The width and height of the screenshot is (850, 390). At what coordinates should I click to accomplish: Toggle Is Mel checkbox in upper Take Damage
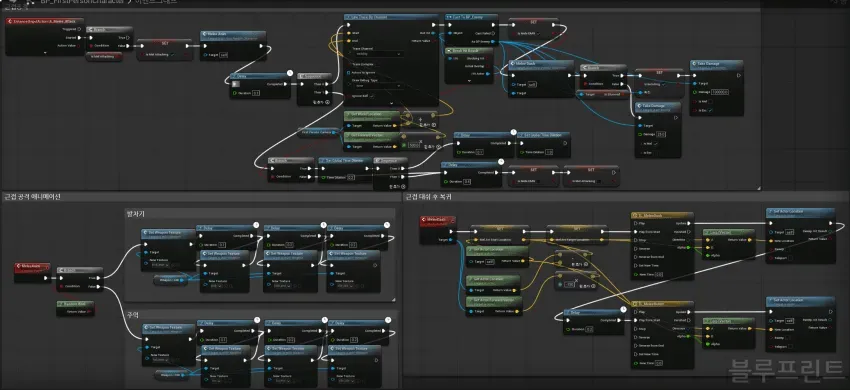pos(710,101)
